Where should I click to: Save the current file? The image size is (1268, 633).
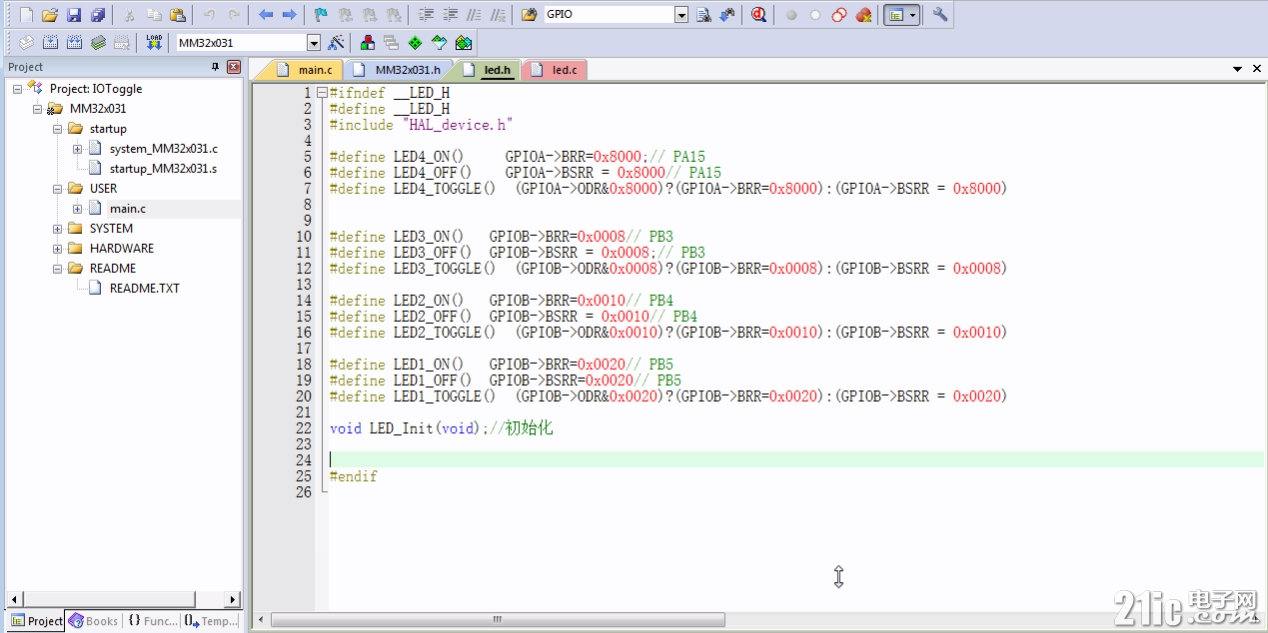coord(74,15)
